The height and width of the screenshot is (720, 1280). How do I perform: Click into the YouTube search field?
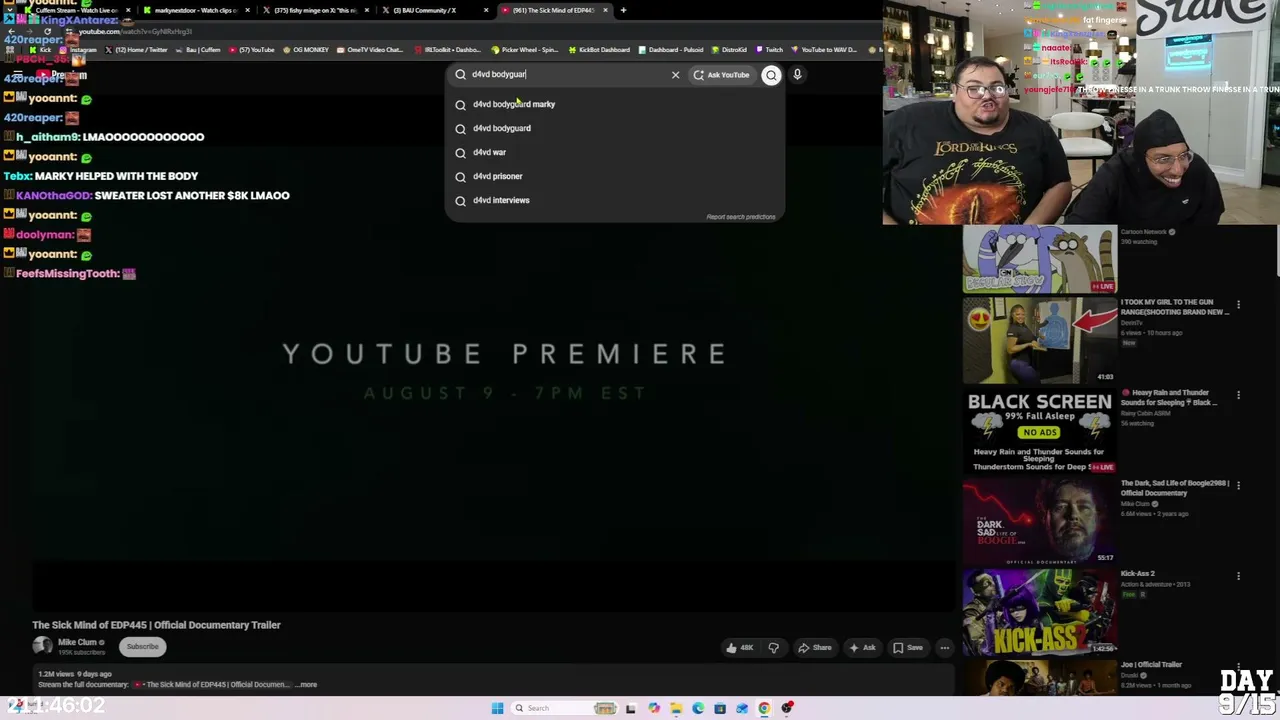[x=565, y=74]
